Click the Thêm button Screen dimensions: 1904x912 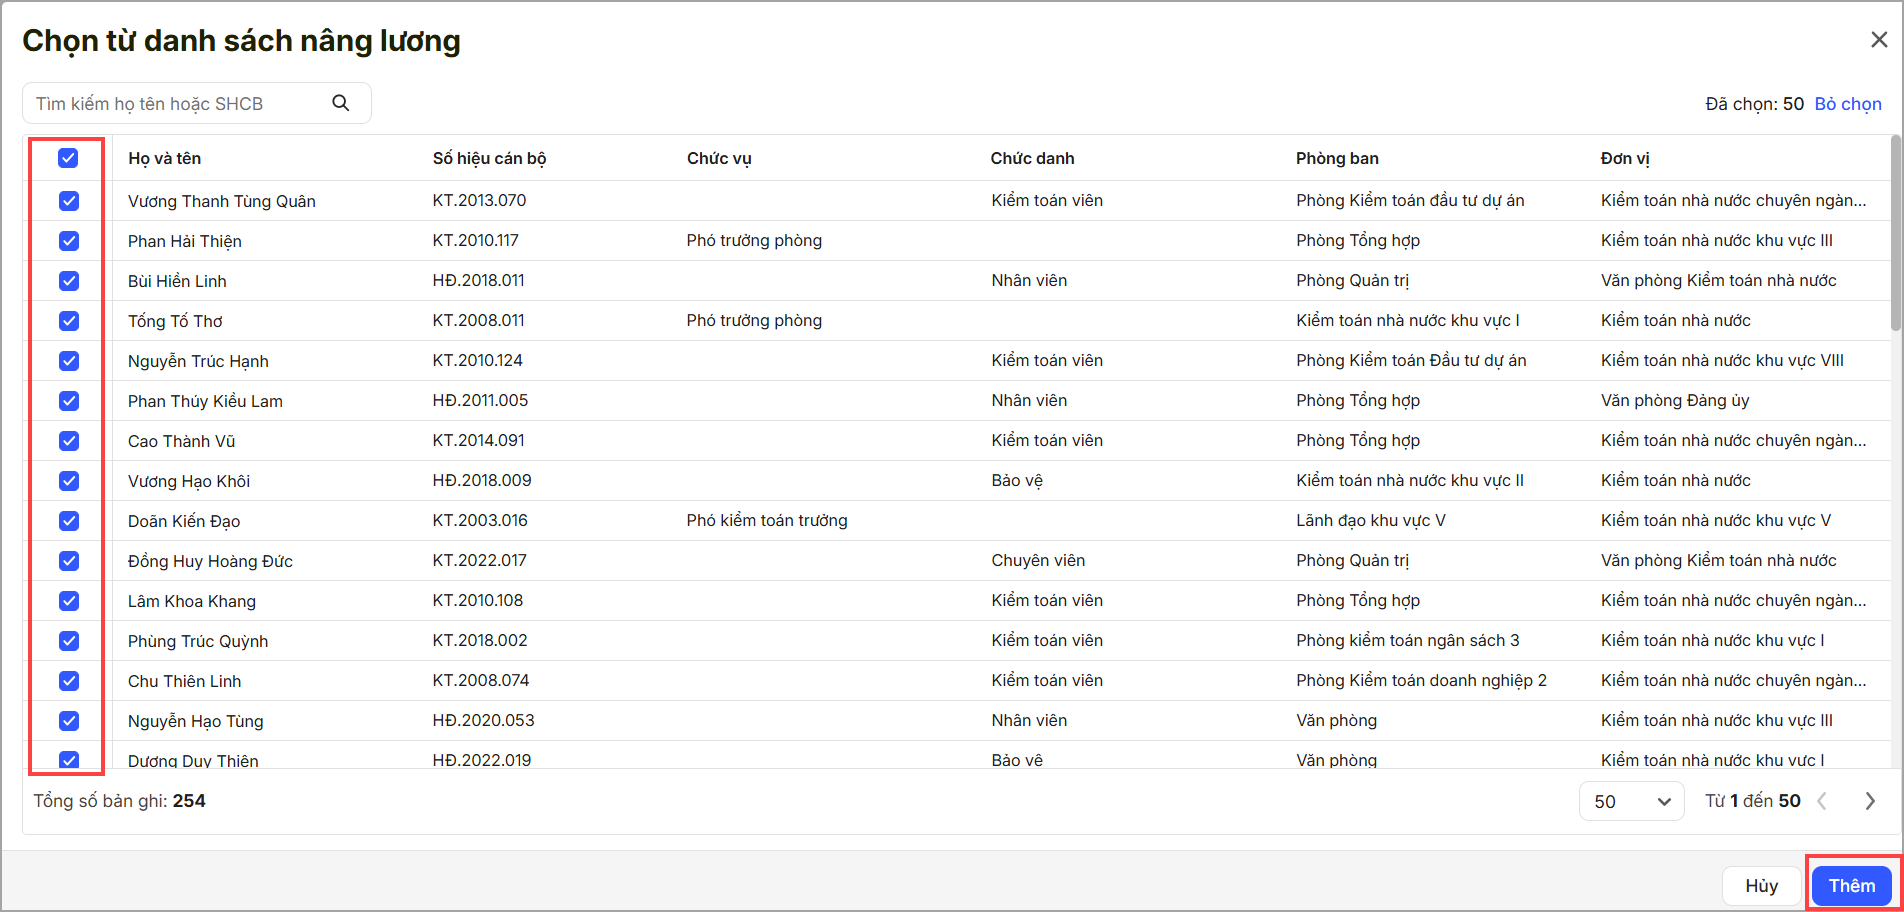click(1851, 886)
